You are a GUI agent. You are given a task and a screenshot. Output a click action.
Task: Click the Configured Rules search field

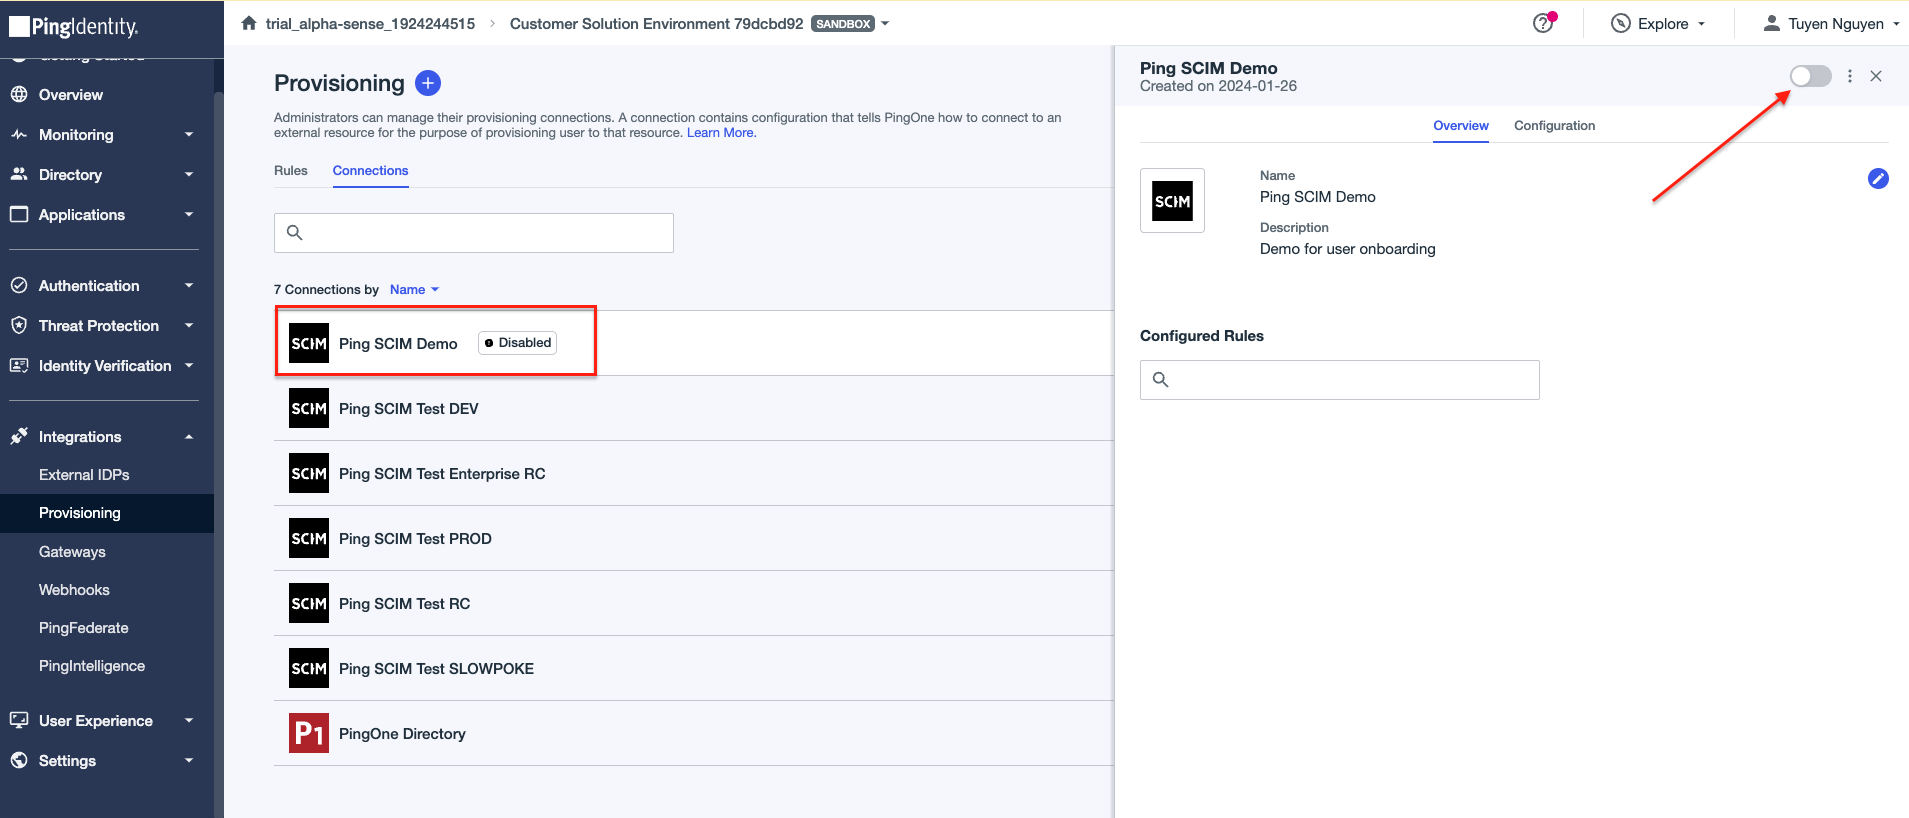(x=1340, y=380)
